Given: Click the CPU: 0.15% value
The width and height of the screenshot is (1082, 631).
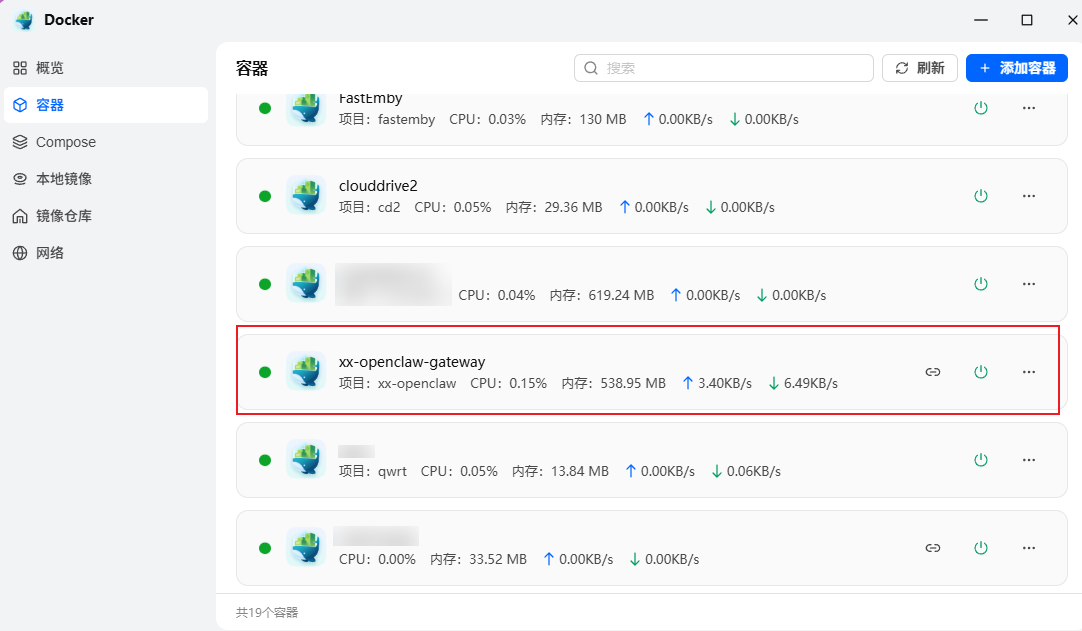Looking at the screenshot, I should tap(509, 383).
